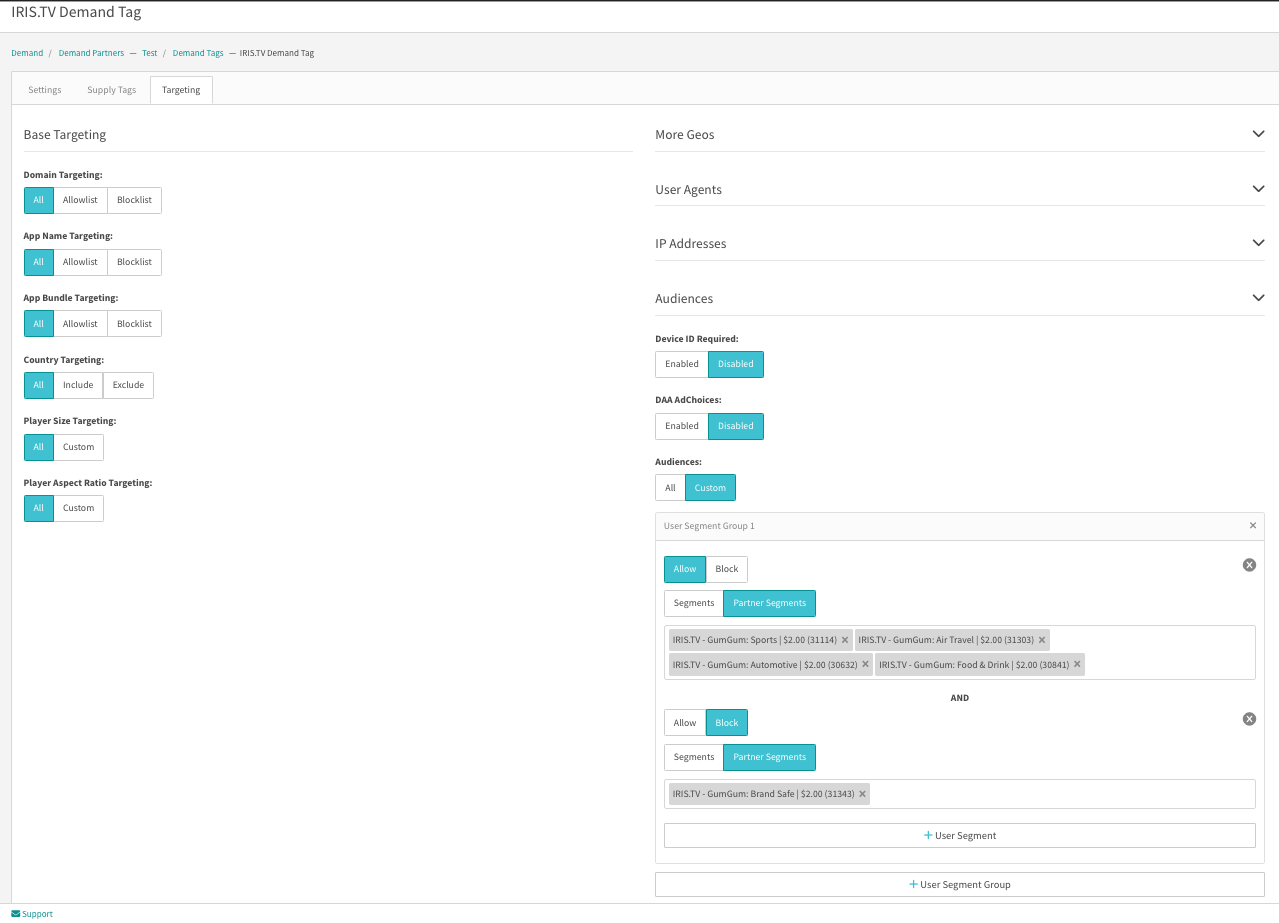Screen dimensions: 1279x923
Task: Go to Demand breadcrumb link
Action: (x=27, y=53)
